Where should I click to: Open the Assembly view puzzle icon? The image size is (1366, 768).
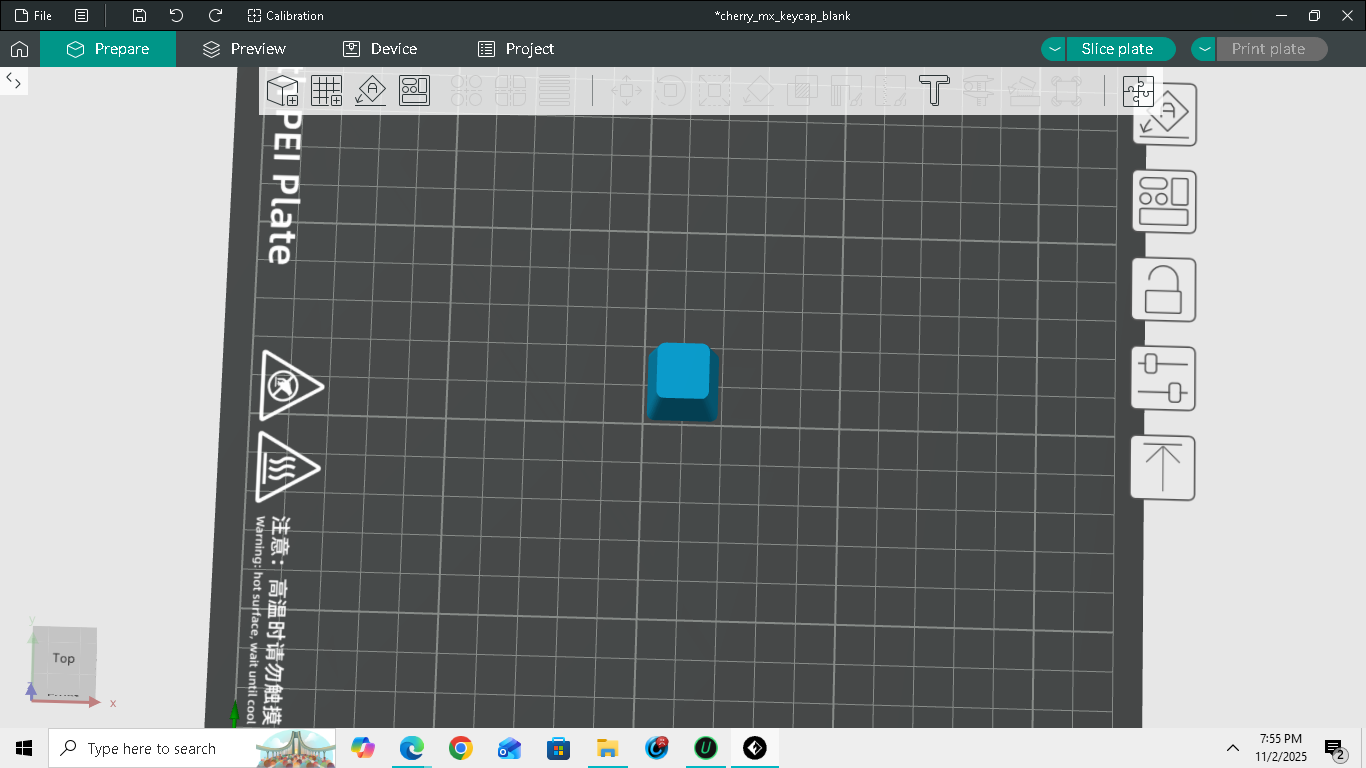1138,91
